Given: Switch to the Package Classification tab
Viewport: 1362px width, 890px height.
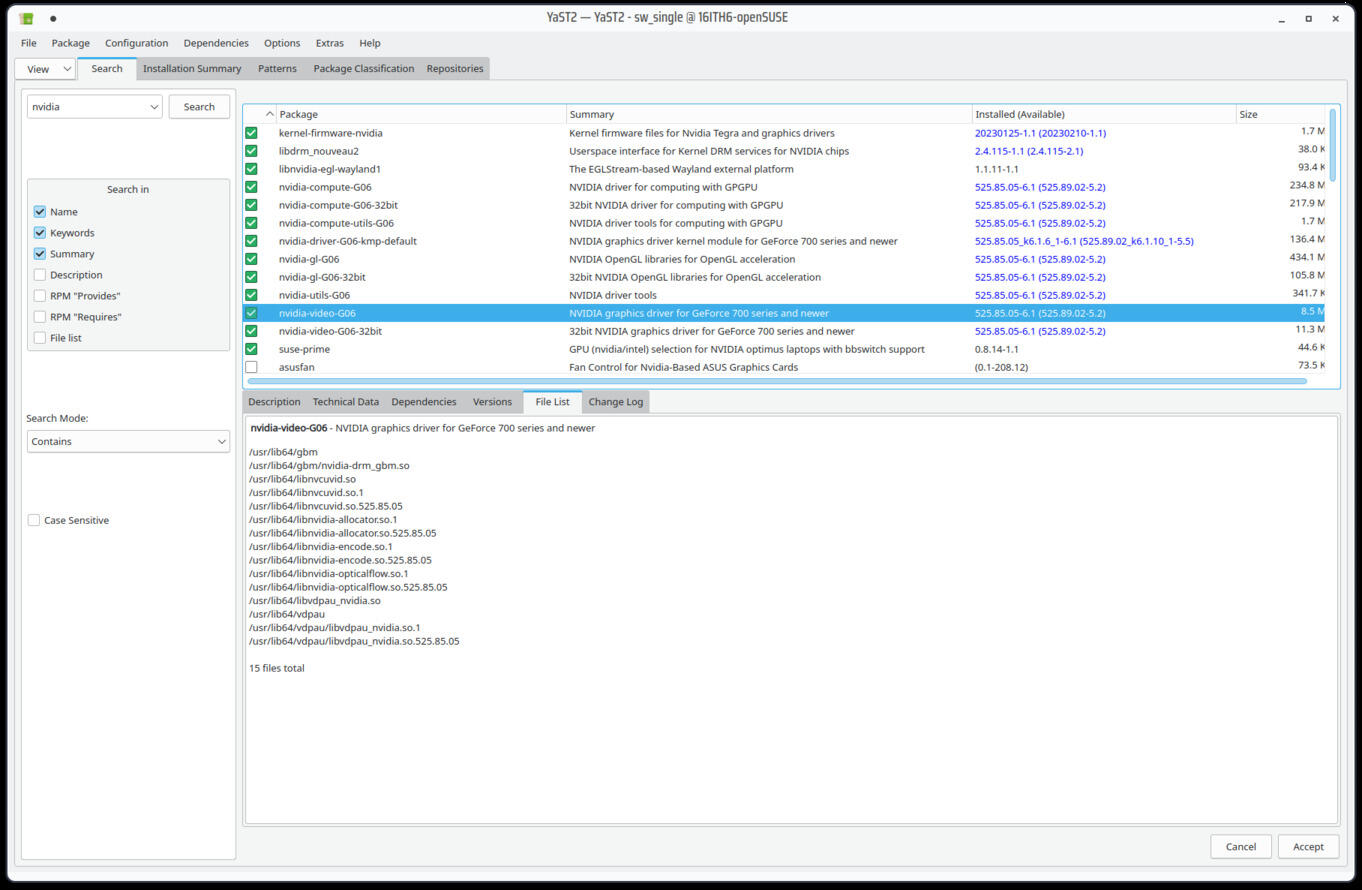Looking at the screenshot, I should click(363, 69).
